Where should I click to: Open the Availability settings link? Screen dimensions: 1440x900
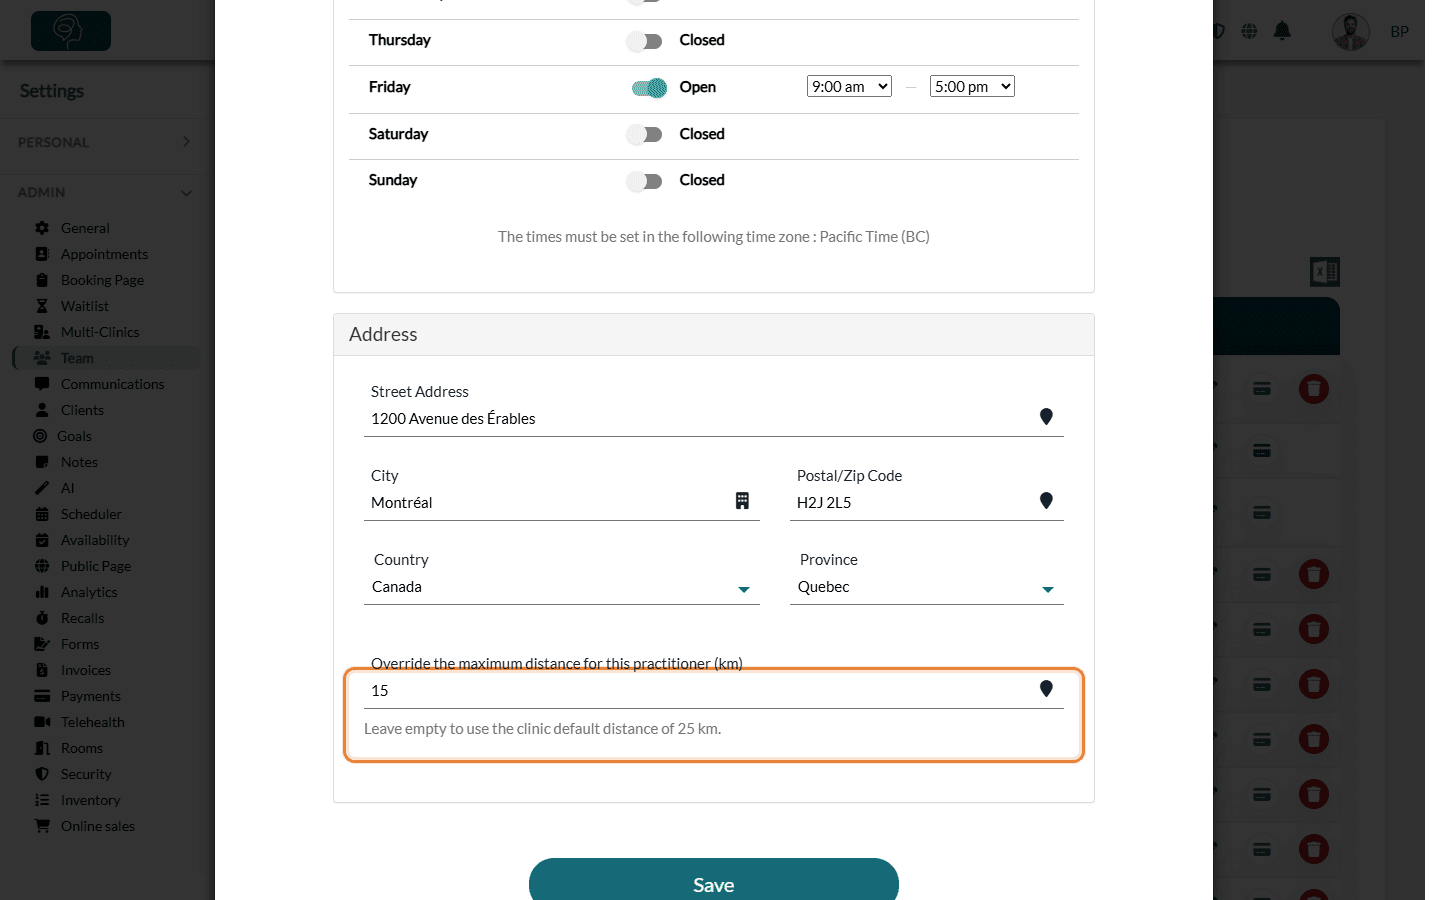[x=95, y=540]
